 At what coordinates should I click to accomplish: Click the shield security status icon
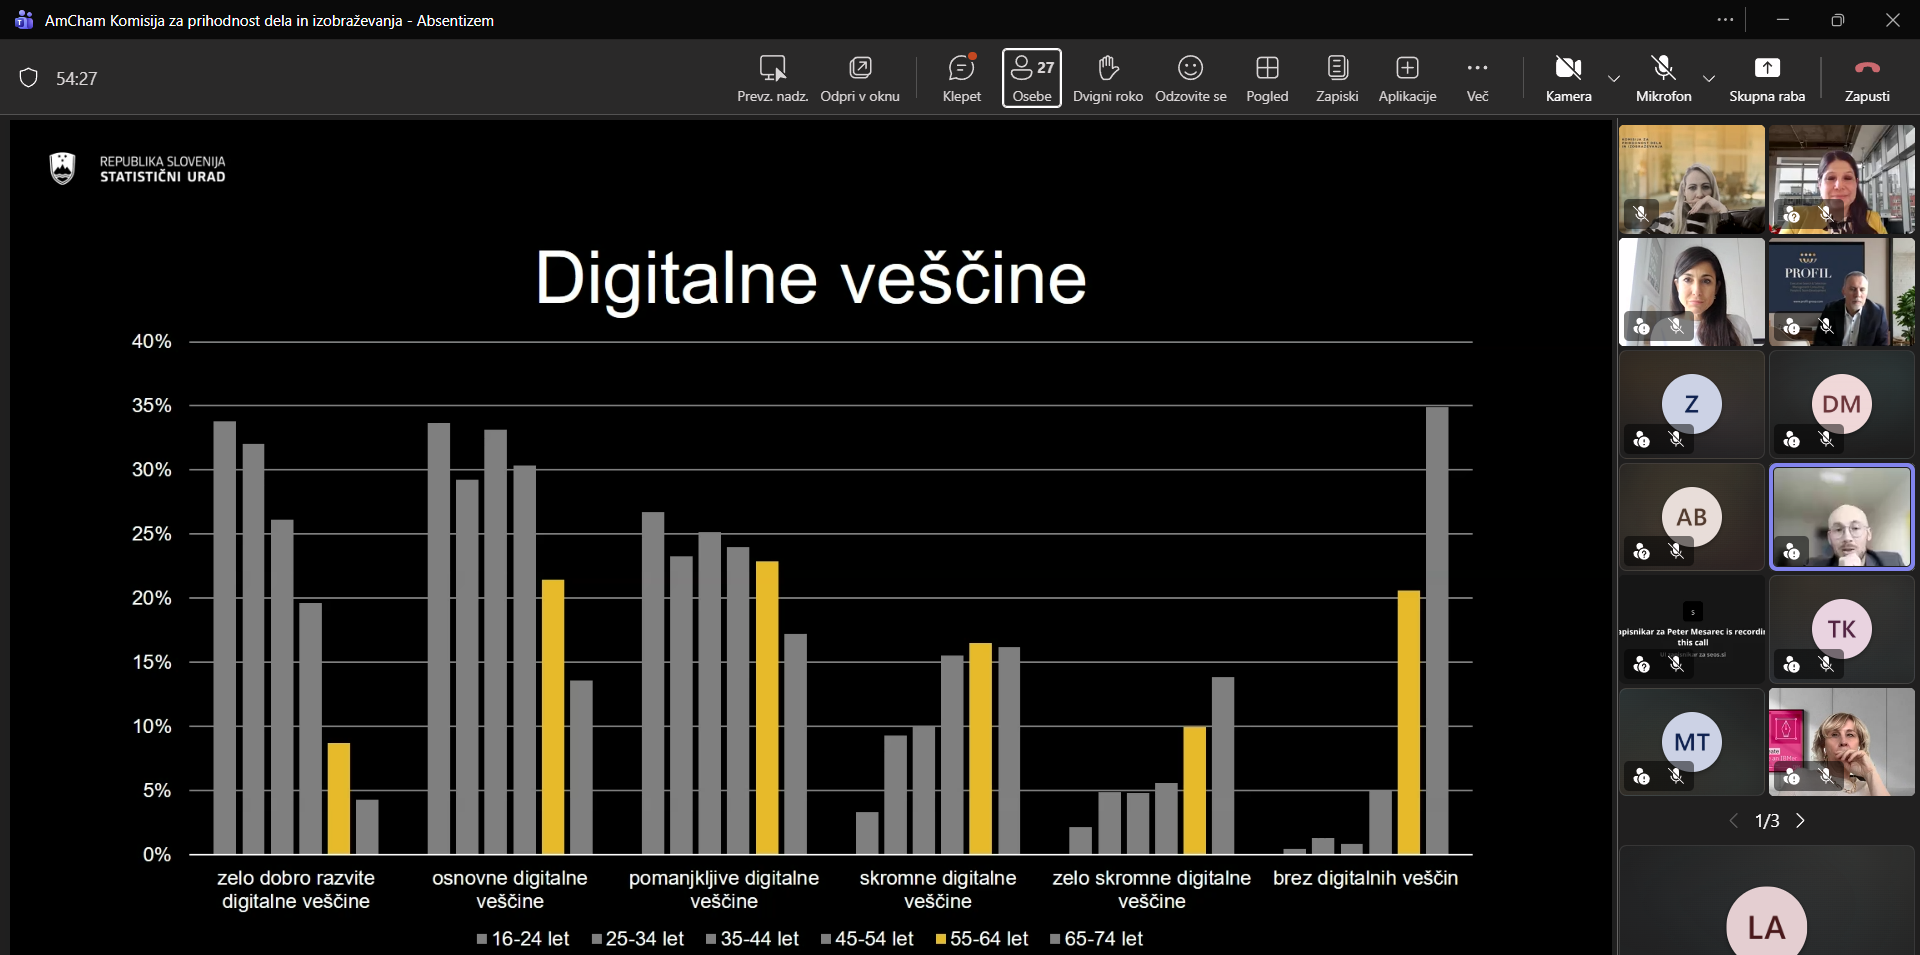point(29,78)
